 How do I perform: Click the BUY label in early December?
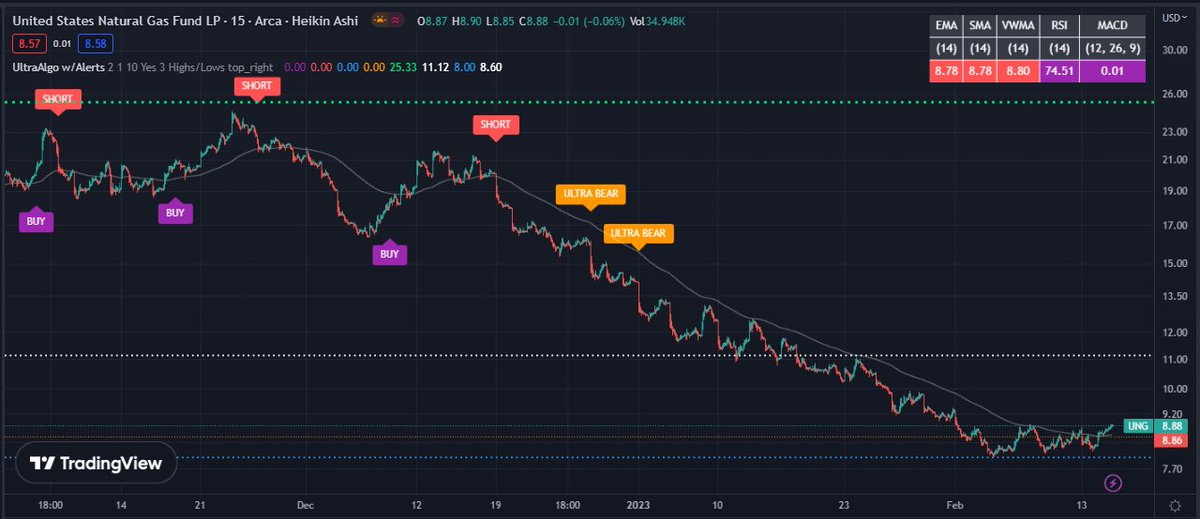[x=390, y=253]
